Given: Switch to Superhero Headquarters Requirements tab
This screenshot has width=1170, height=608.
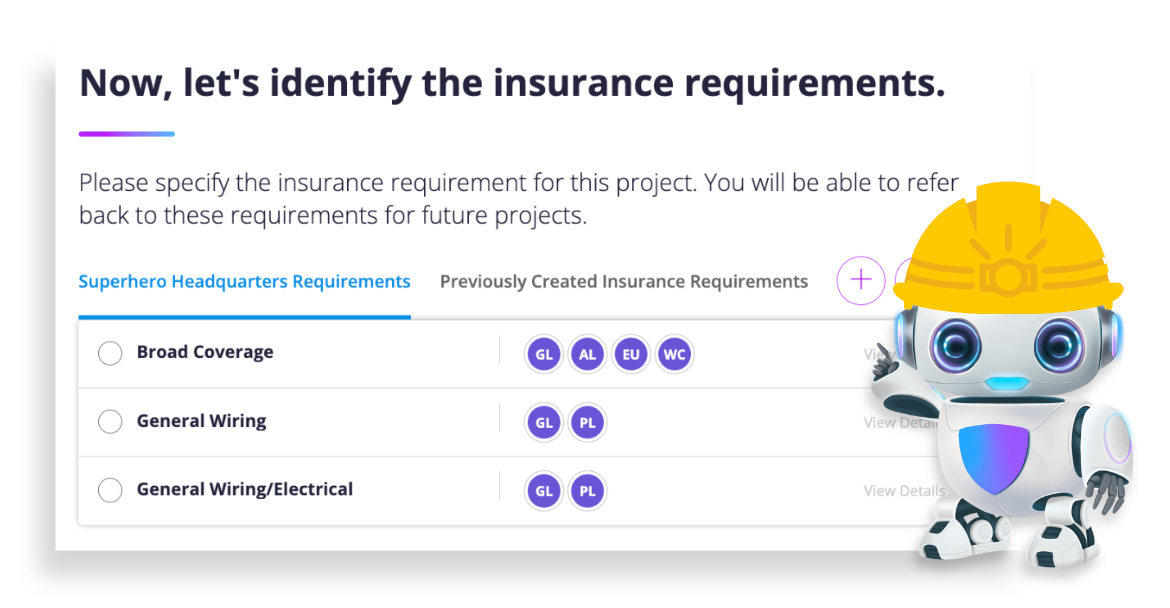Looking at the screenshot, I should click(x=244, y=282).
